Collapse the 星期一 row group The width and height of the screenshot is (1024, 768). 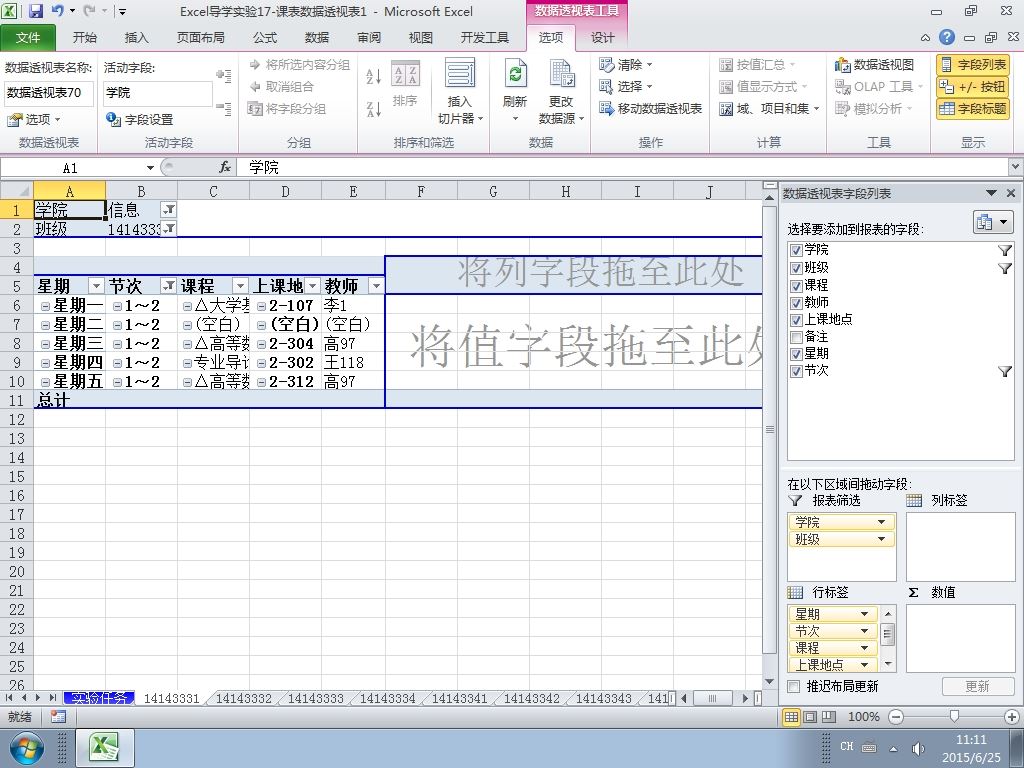point(45,306)
